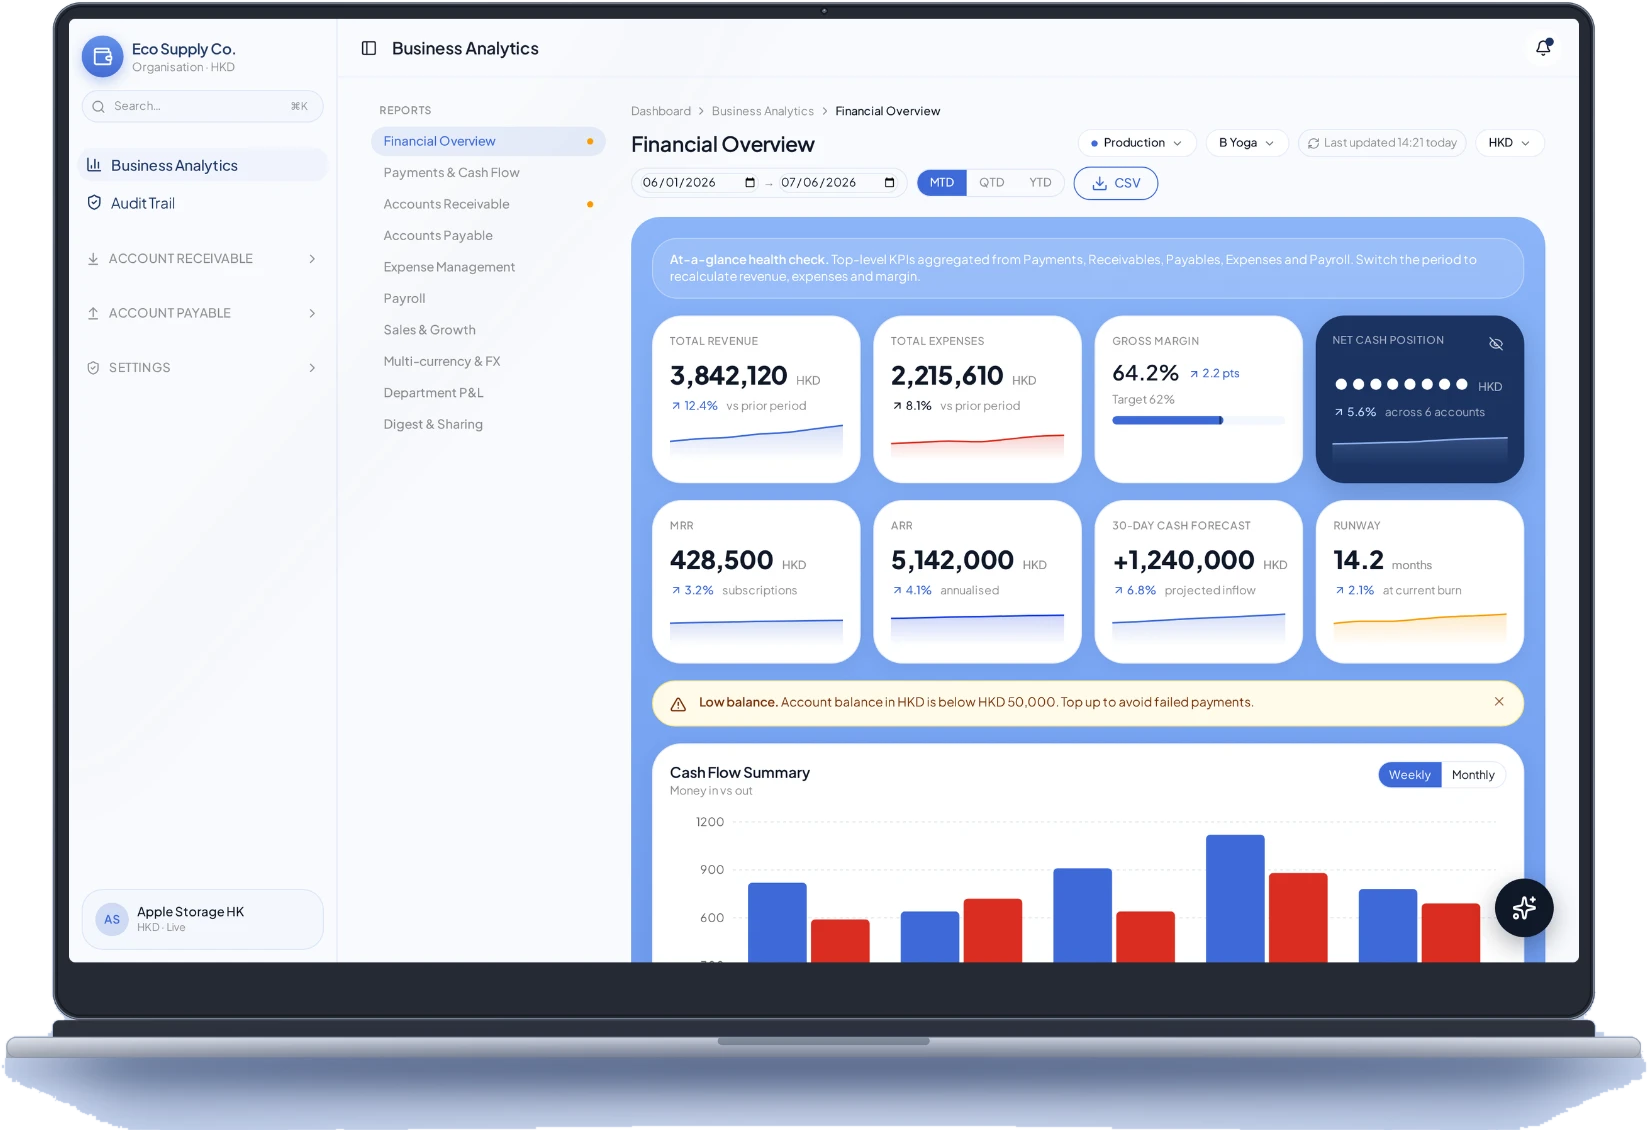Expand ACCOUNT RECEIVABLE section
1648x1130 pixels.
[203, 259]
